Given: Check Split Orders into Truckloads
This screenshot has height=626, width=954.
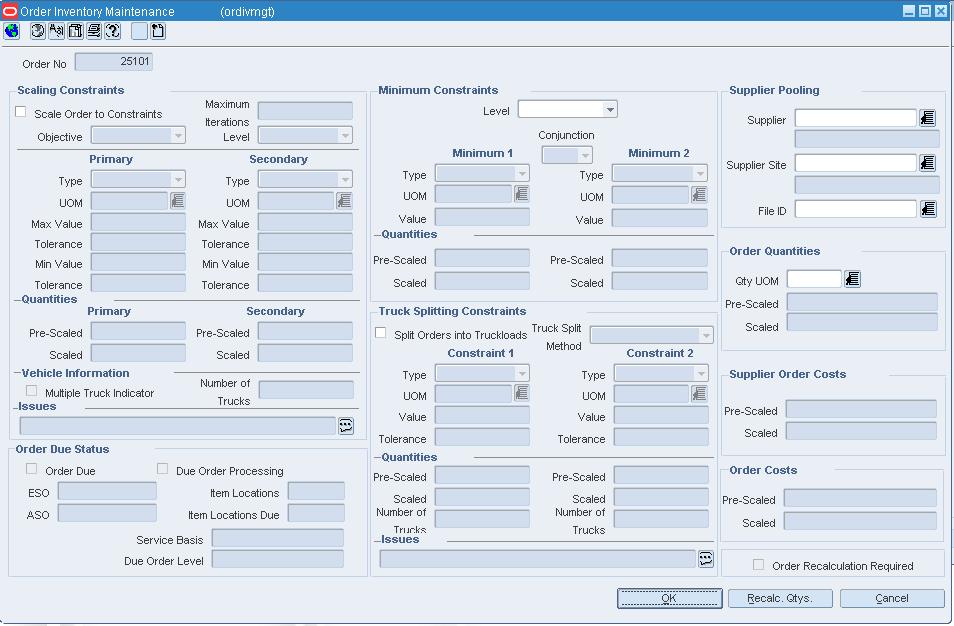Looking at the screenshot, I should click(x=381, y=333).
